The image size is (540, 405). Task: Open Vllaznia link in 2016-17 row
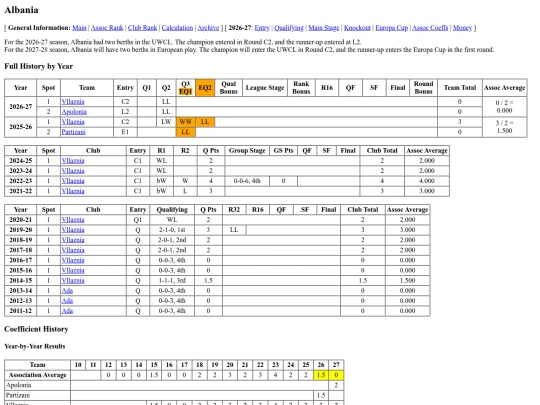click(73, 260)
